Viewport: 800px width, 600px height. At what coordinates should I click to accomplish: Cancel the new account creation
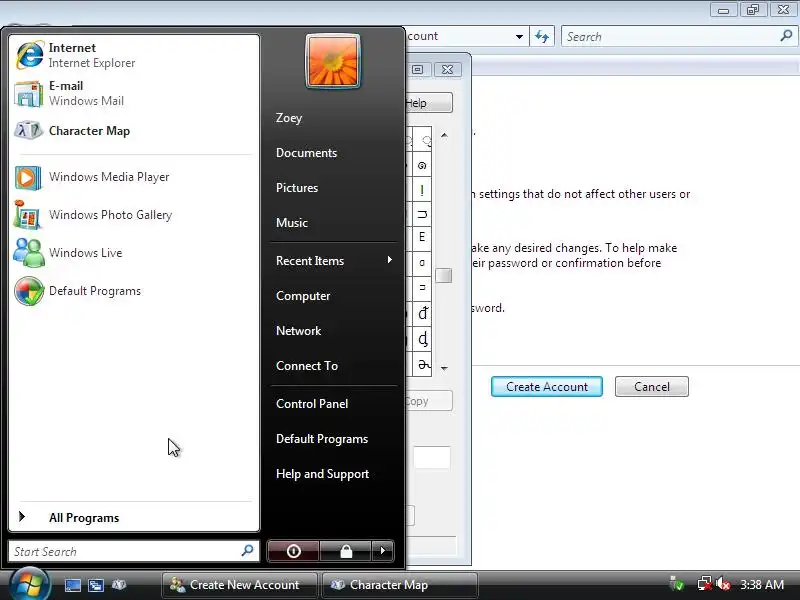652,387
